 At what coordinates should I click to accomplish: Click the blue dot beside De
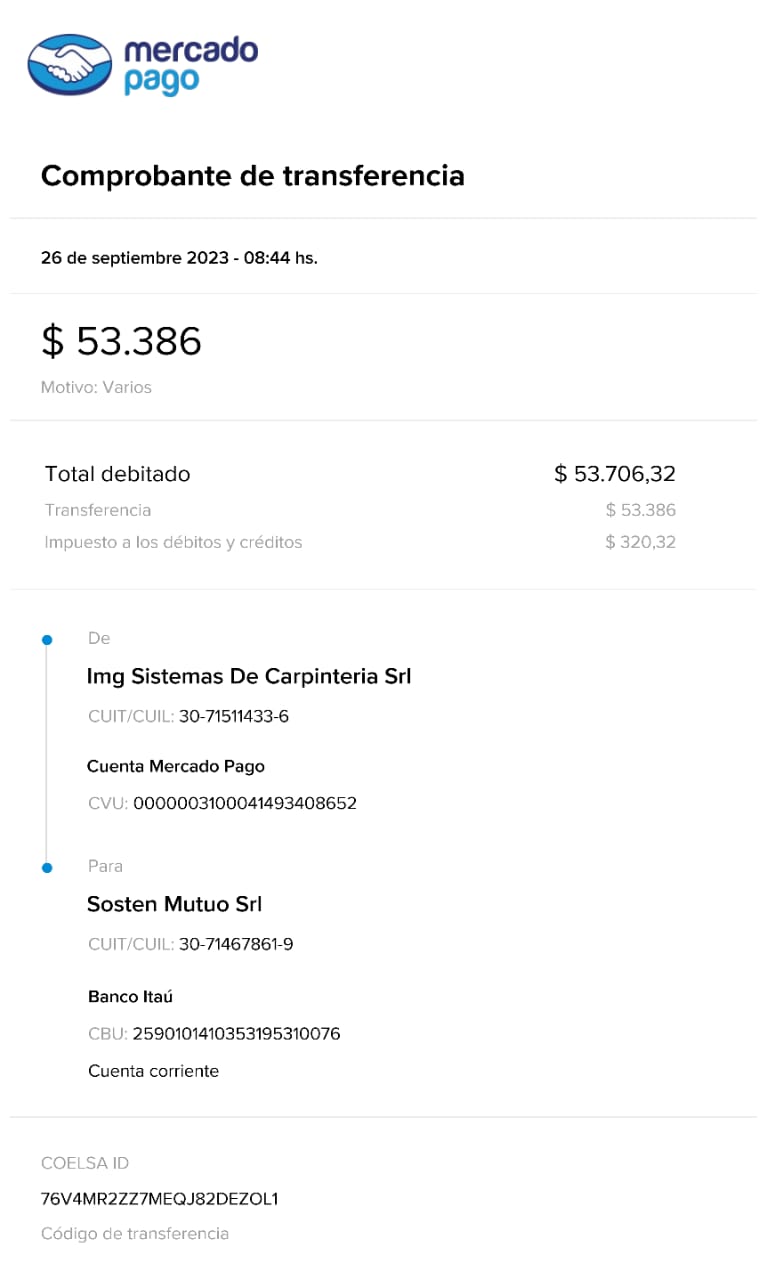click(x=46, y=639)
